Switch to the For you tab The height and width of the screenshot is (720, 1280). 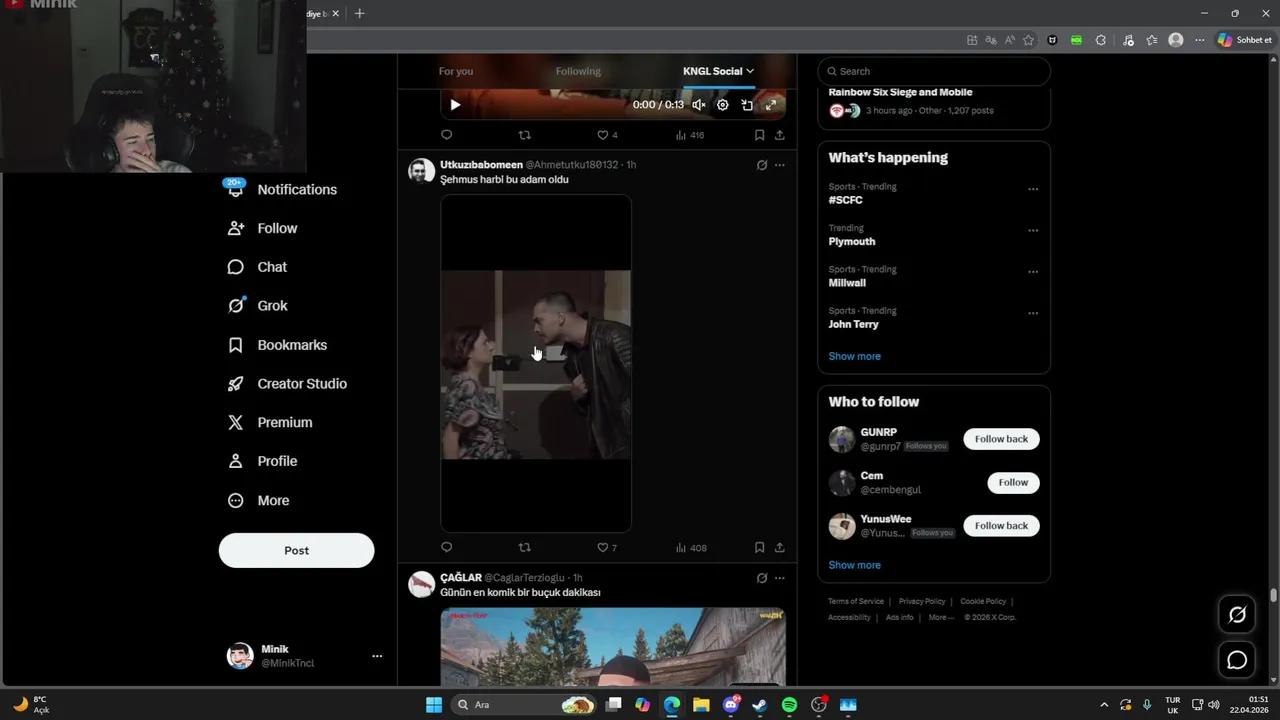(x=456, y=71)
